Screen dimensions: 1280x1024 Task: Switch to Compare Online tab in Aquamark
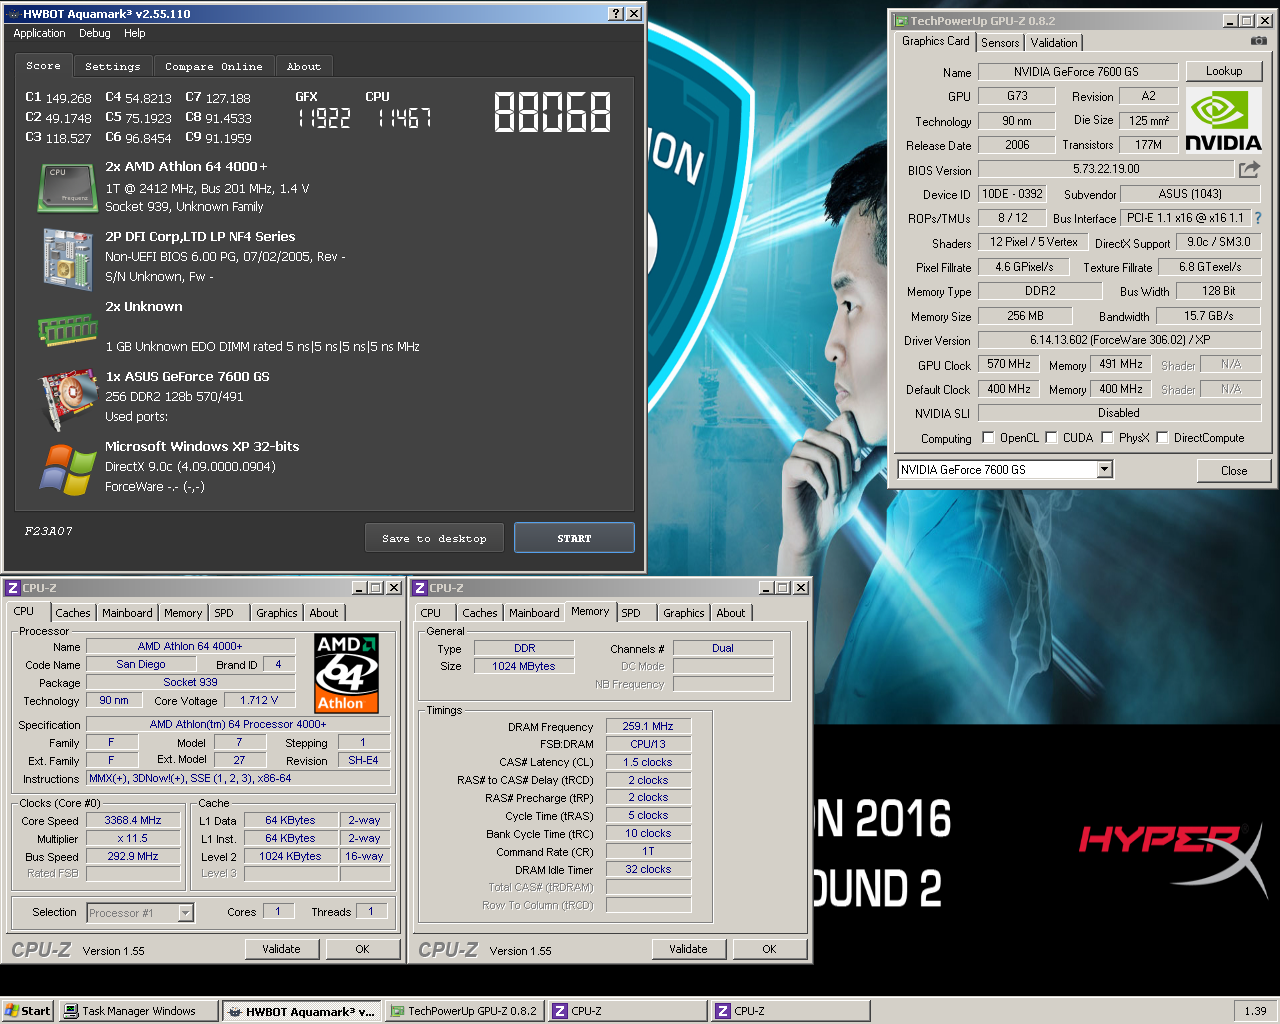click(214, 66)
